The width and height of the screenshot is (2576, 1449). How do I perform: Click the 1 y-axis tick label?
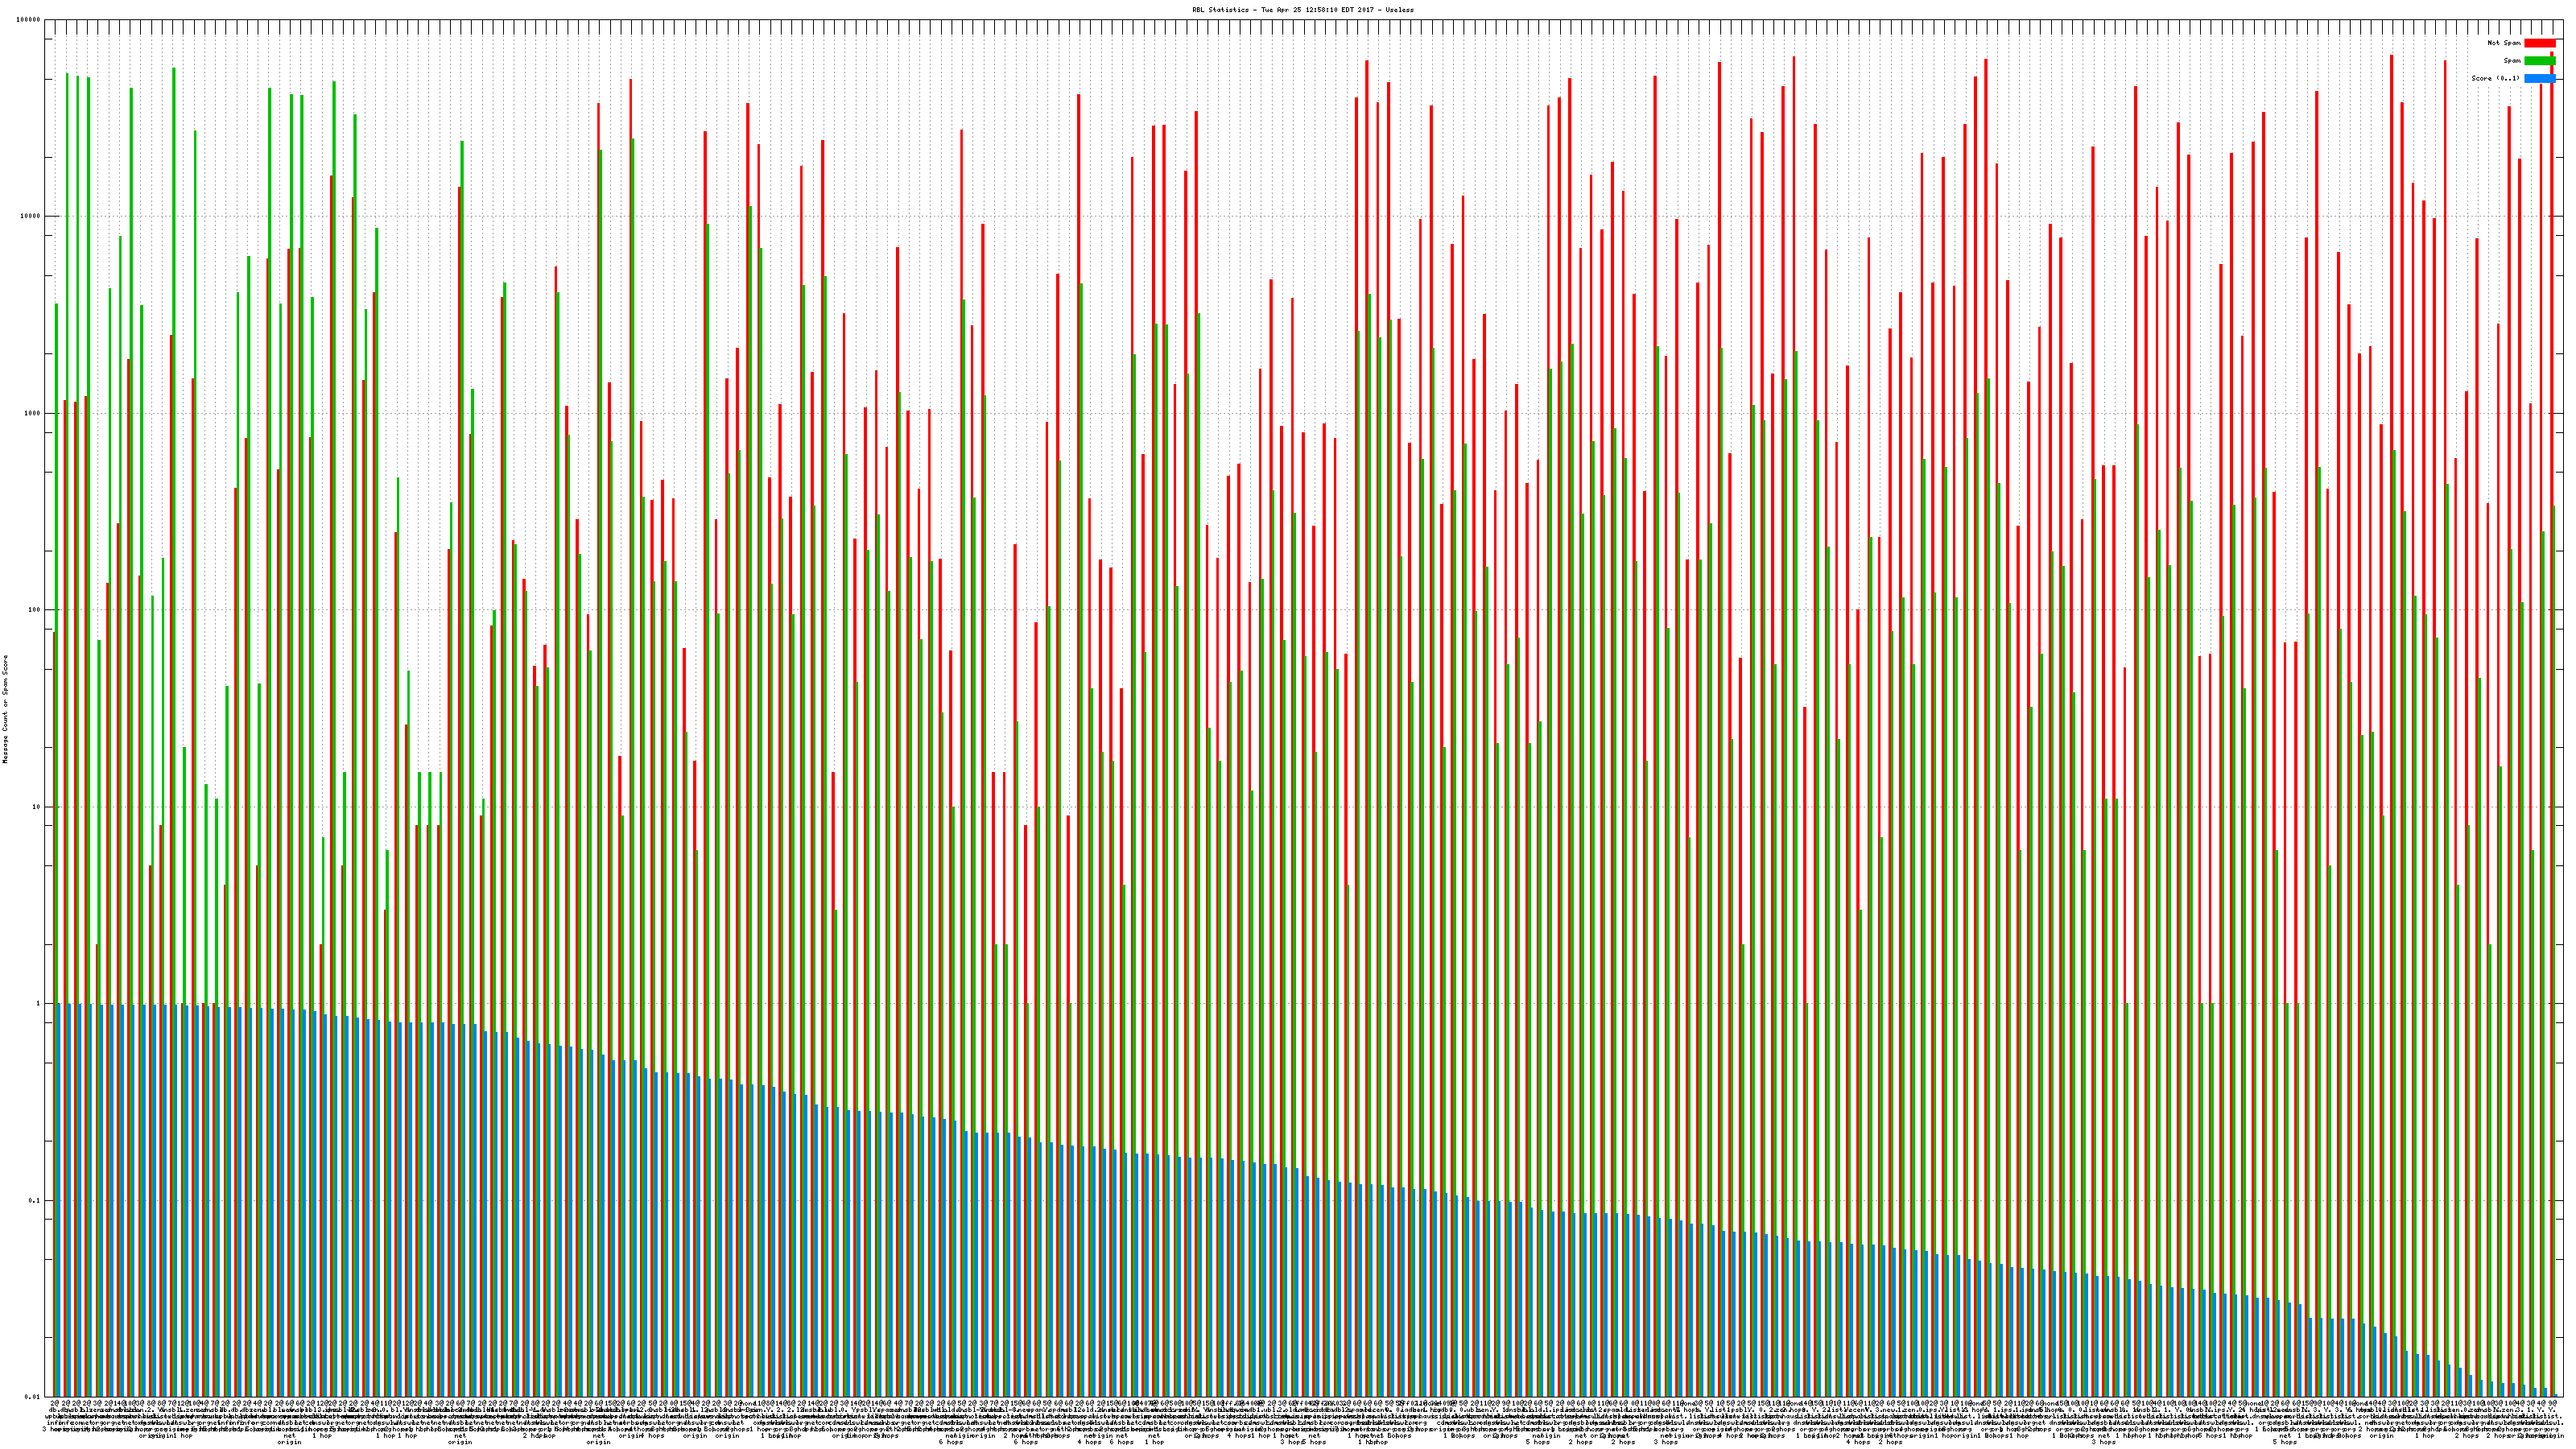click(x=39, y=1004)
